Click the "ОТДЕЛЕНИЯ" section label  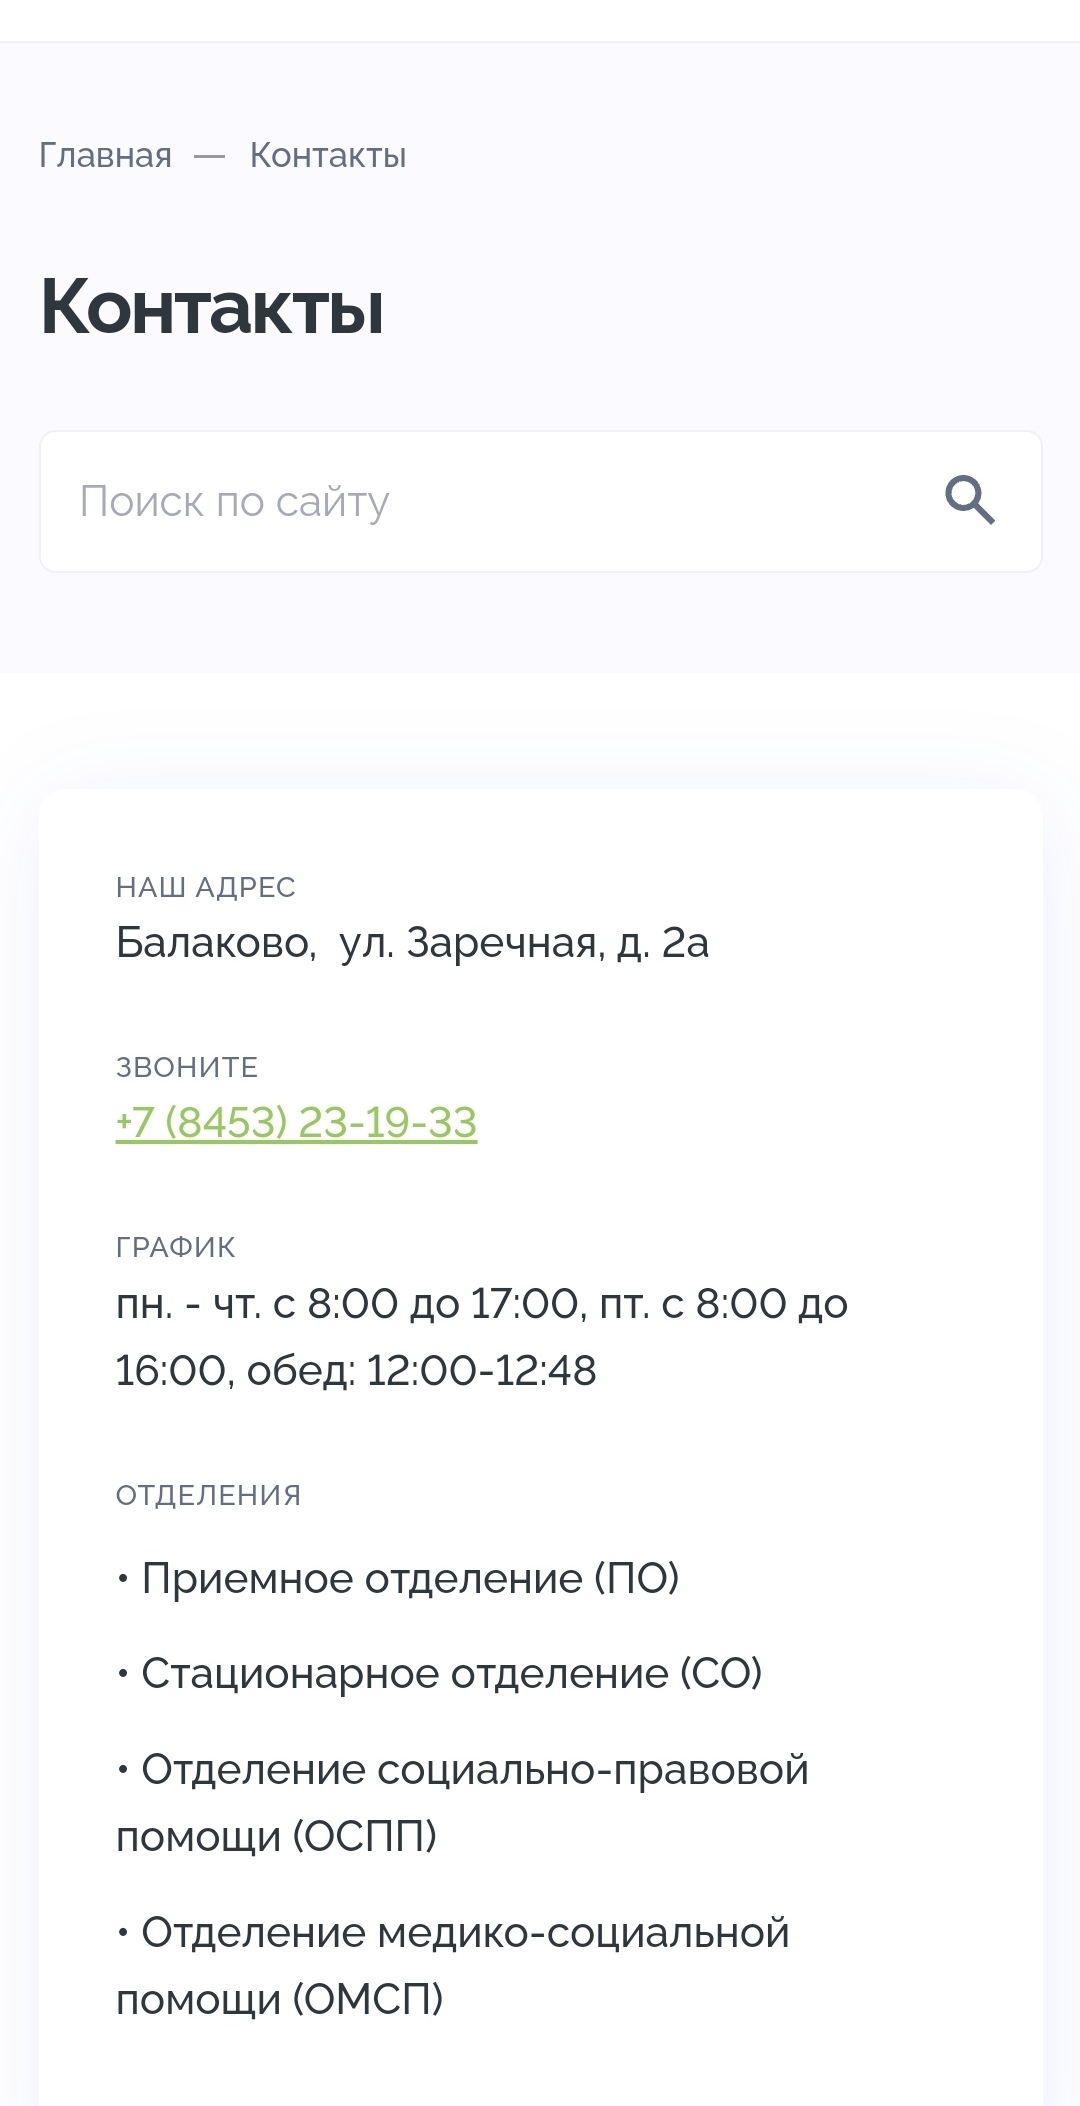pos(208,1495)
